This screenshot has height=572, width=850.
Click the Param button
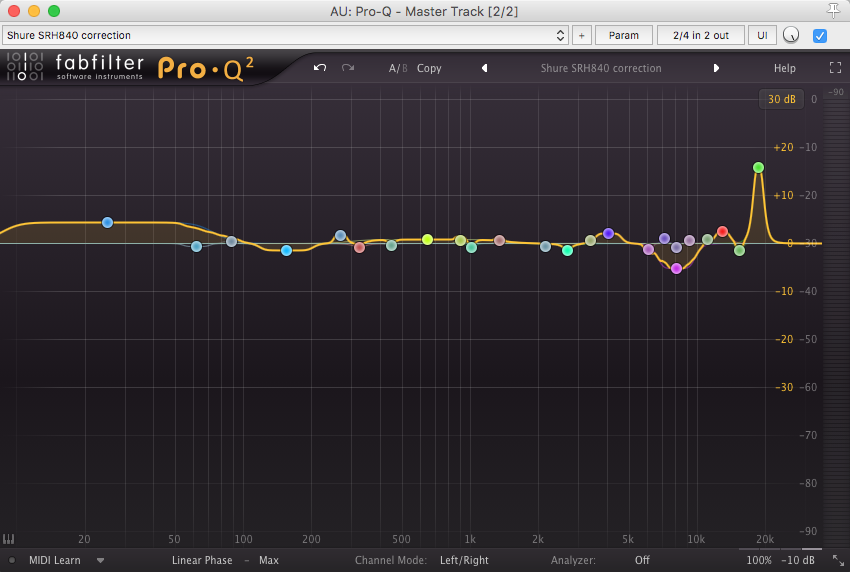623,35
